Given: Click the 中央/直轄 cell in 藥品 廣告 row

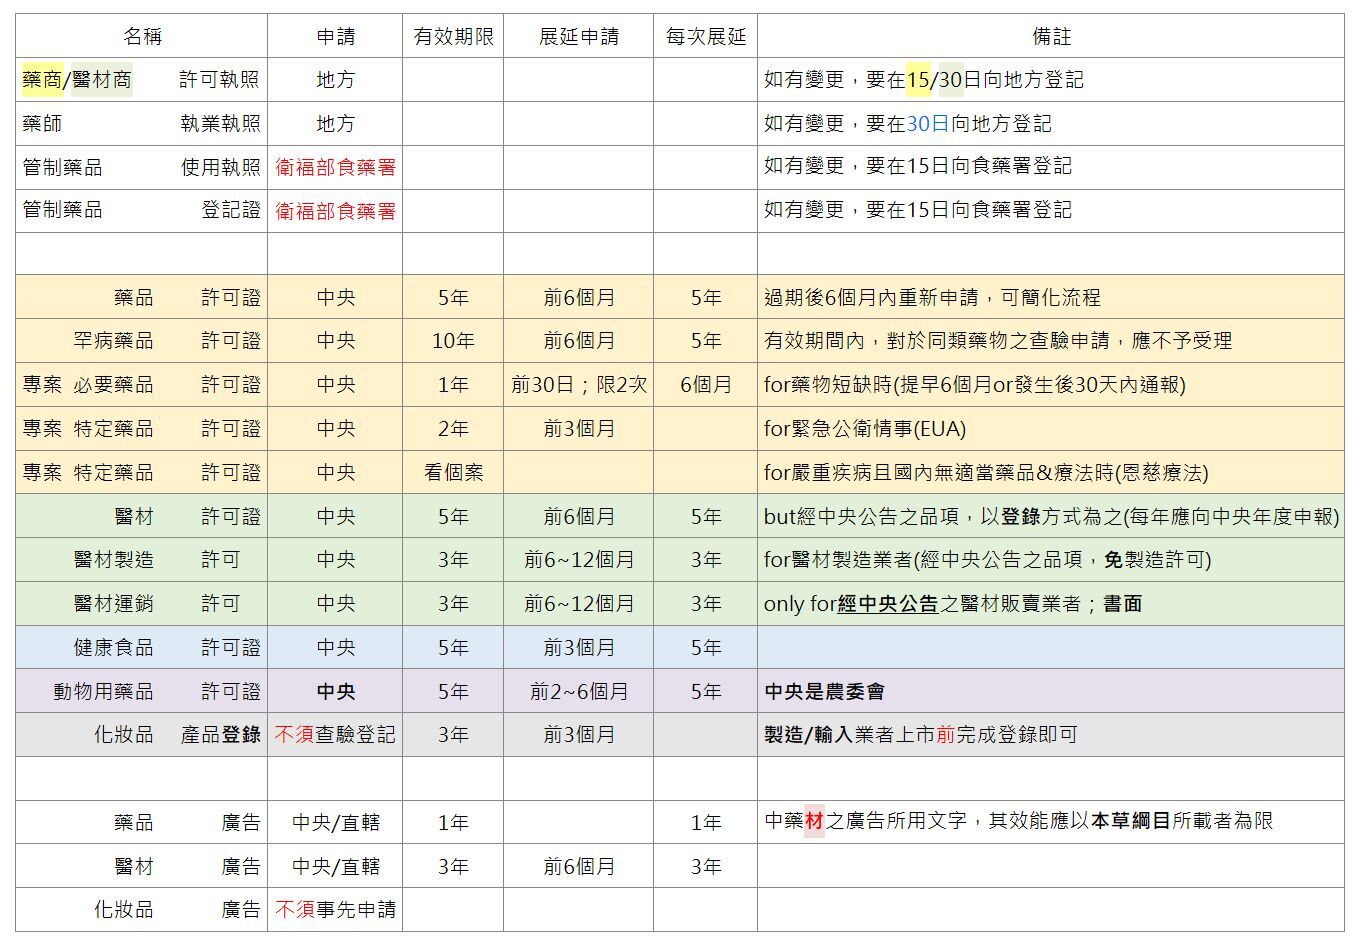Looking at the screenshot, I should pyautogui.click(x=335, y=822).
